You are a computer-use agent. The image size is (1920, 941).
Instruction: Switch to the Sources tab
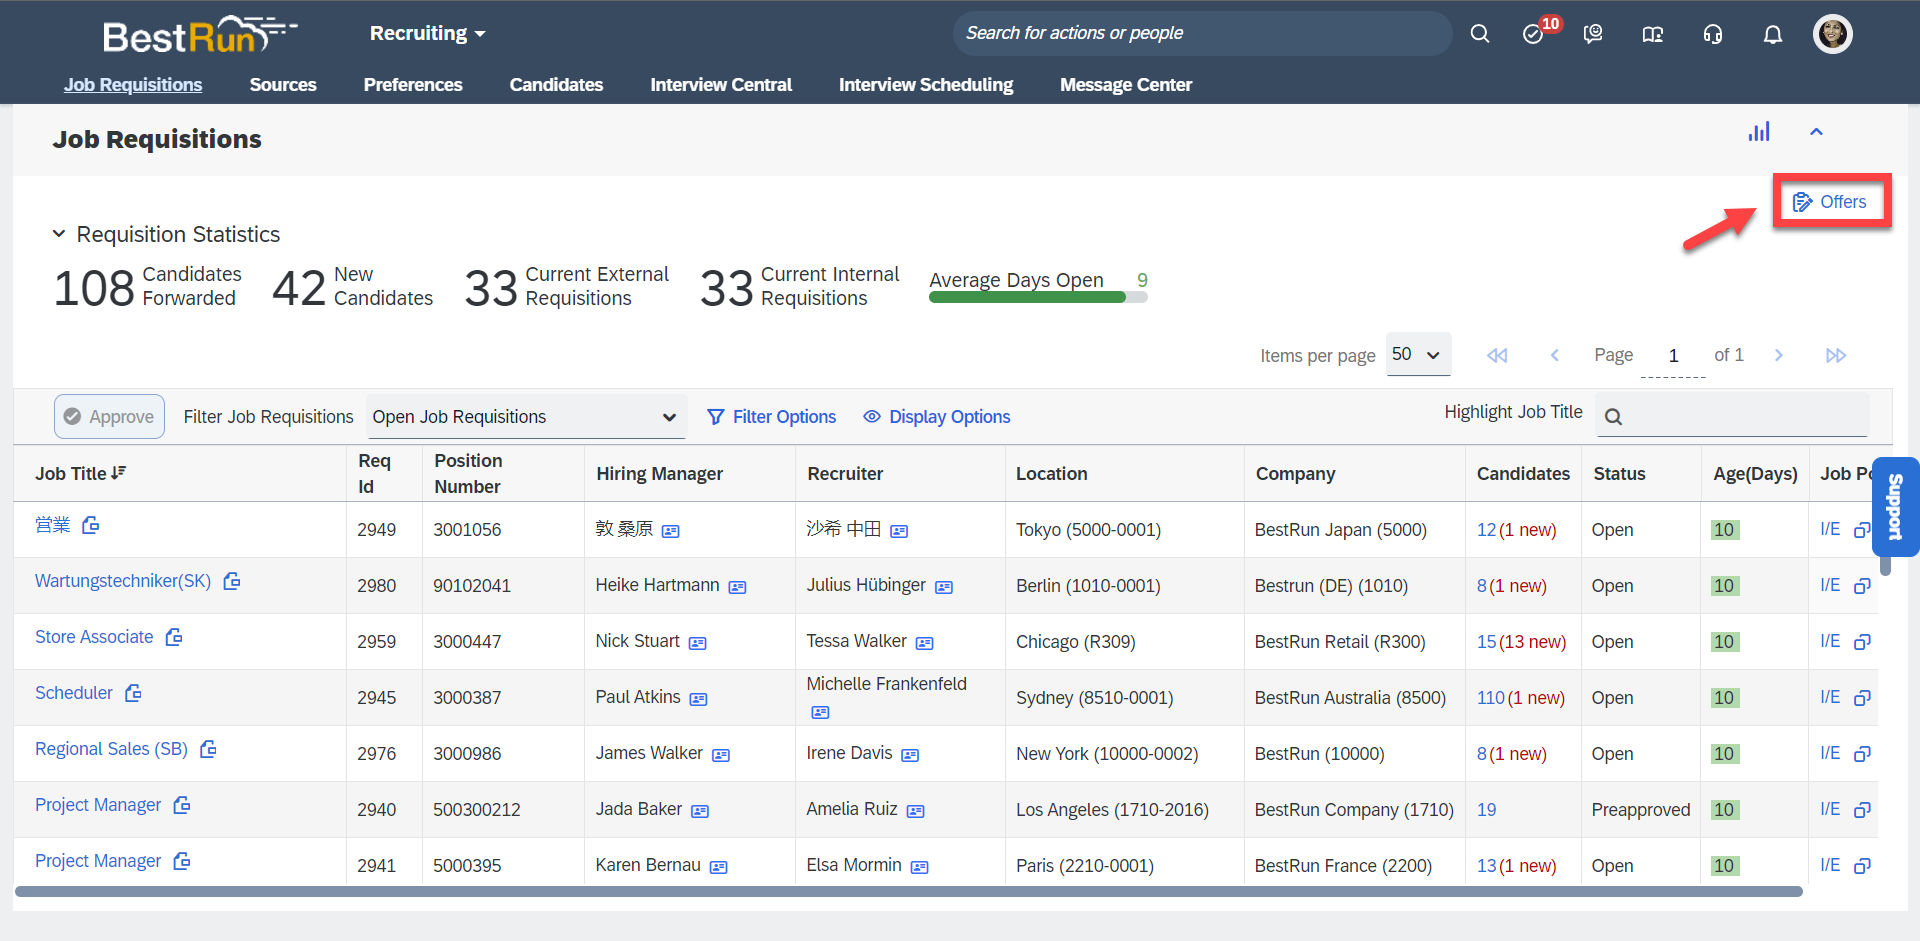(x=283, y=85)
